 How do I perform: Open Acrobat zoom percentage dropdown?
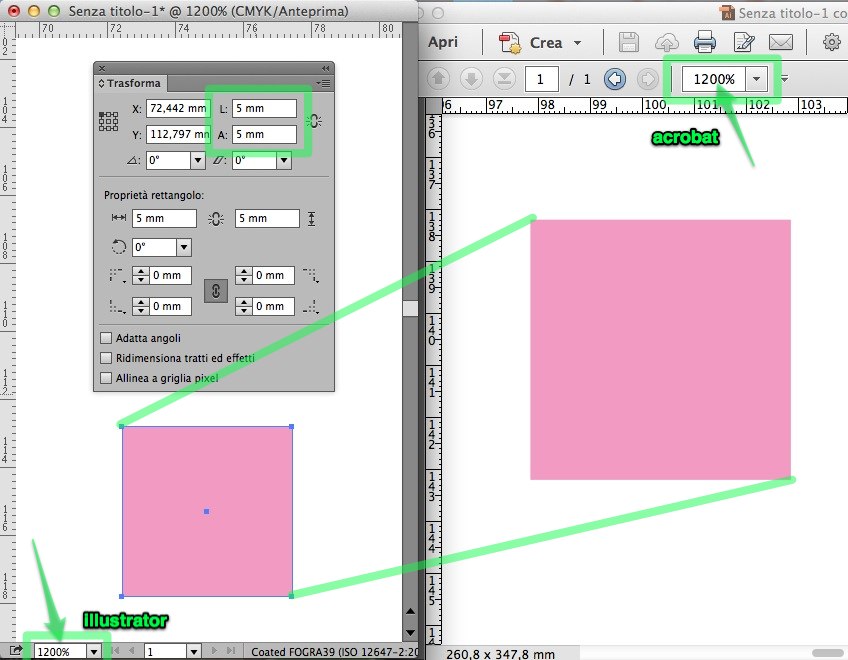click(x=757, y=79)
